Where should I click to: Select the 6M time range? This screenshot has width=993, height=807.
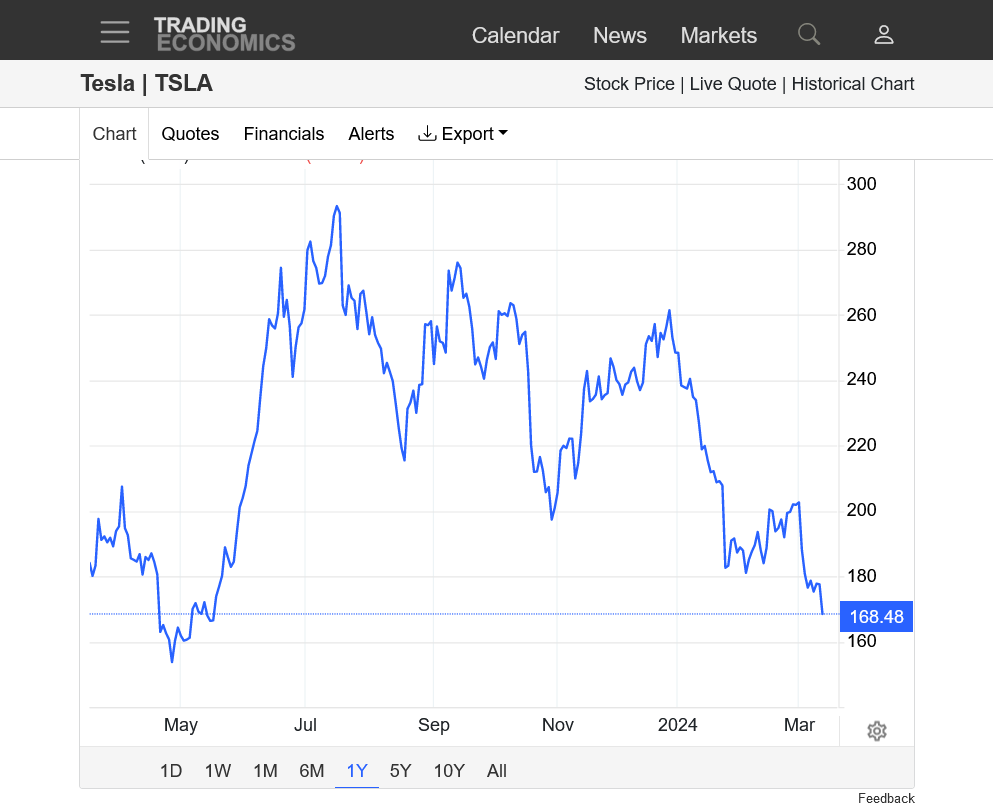click(x=312, y=771)
